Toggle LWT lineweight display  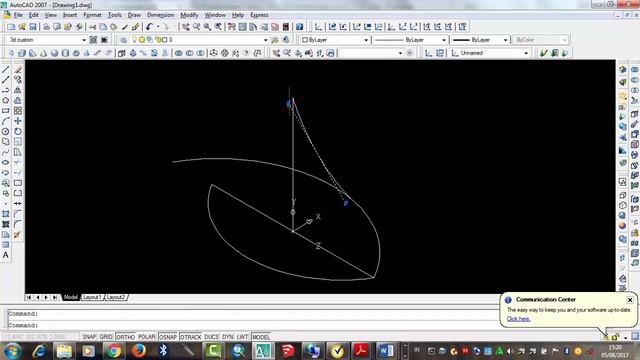pos(242,337)
